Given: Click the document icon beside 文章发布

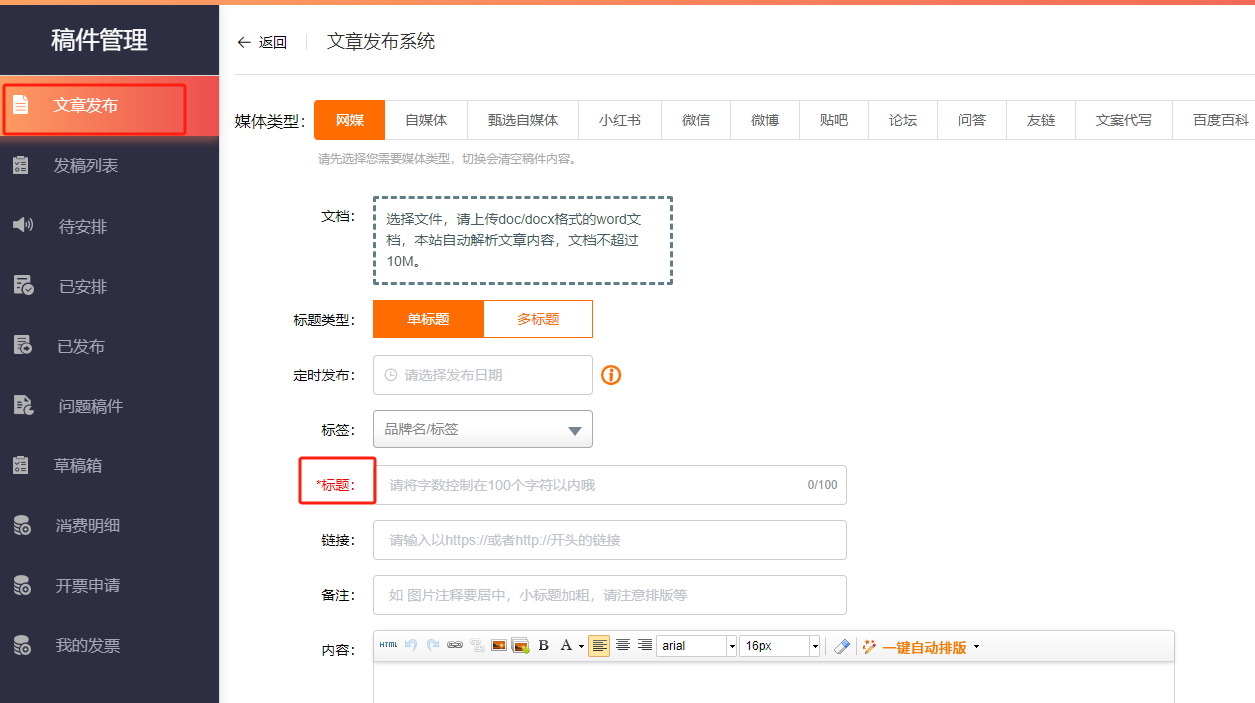Looking at the screenshot, I should point(21,105).
